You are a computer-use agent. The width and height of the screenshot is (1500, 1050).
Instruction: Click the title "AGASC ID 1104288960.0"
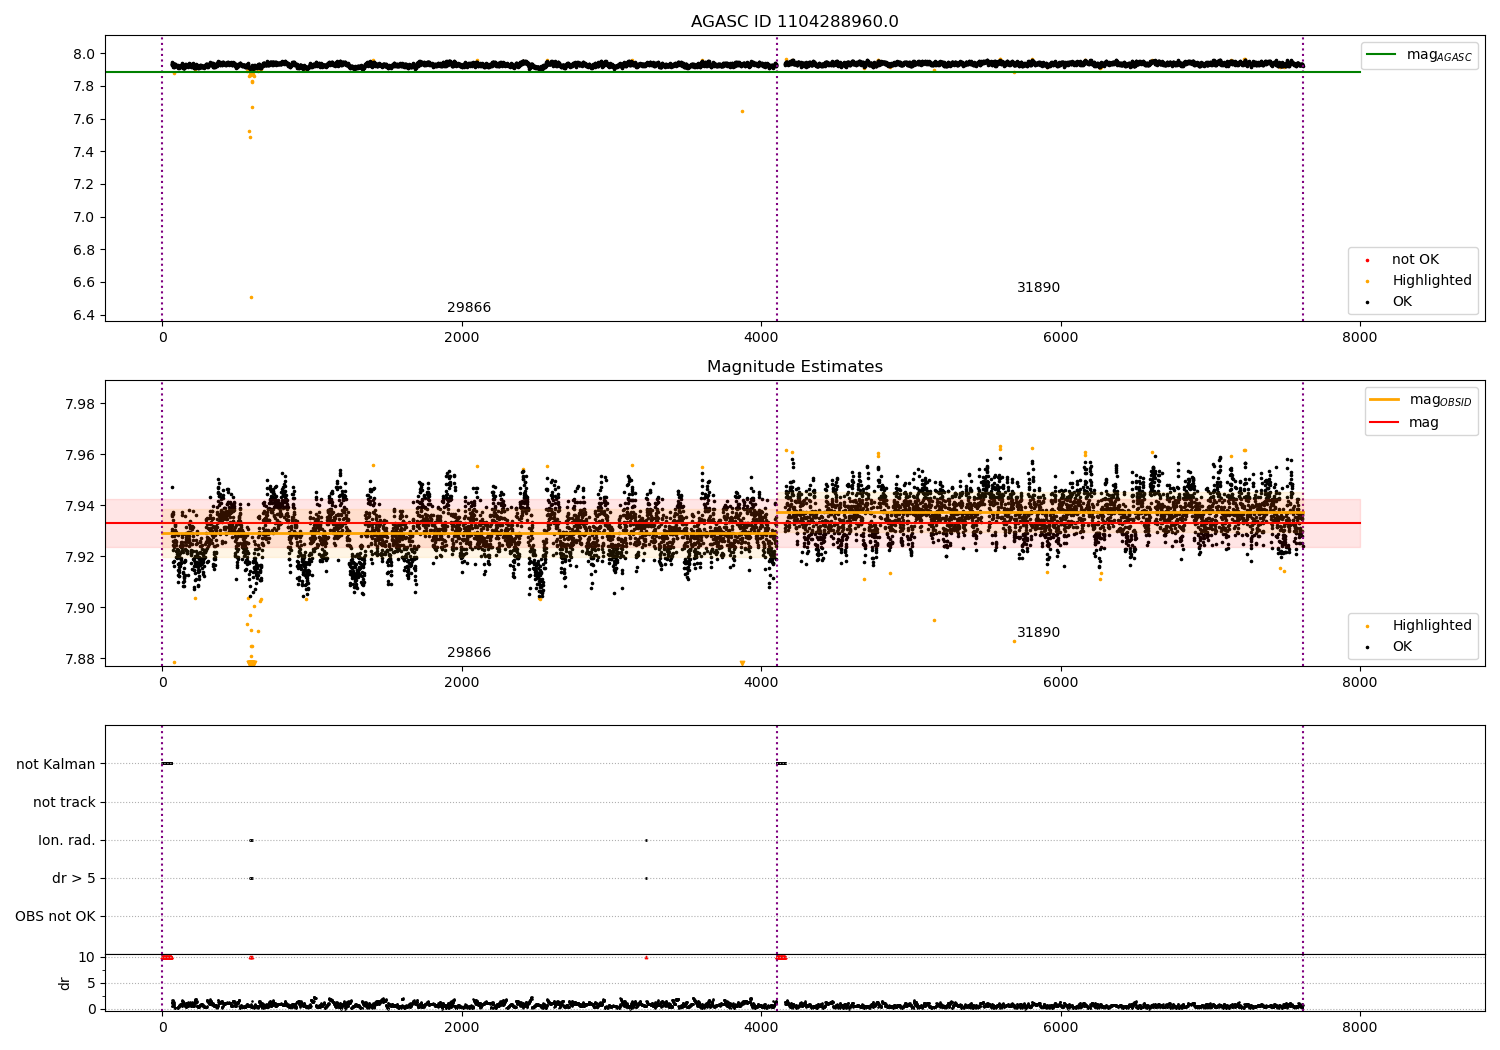pyautogui.click(x=795, y=22)
